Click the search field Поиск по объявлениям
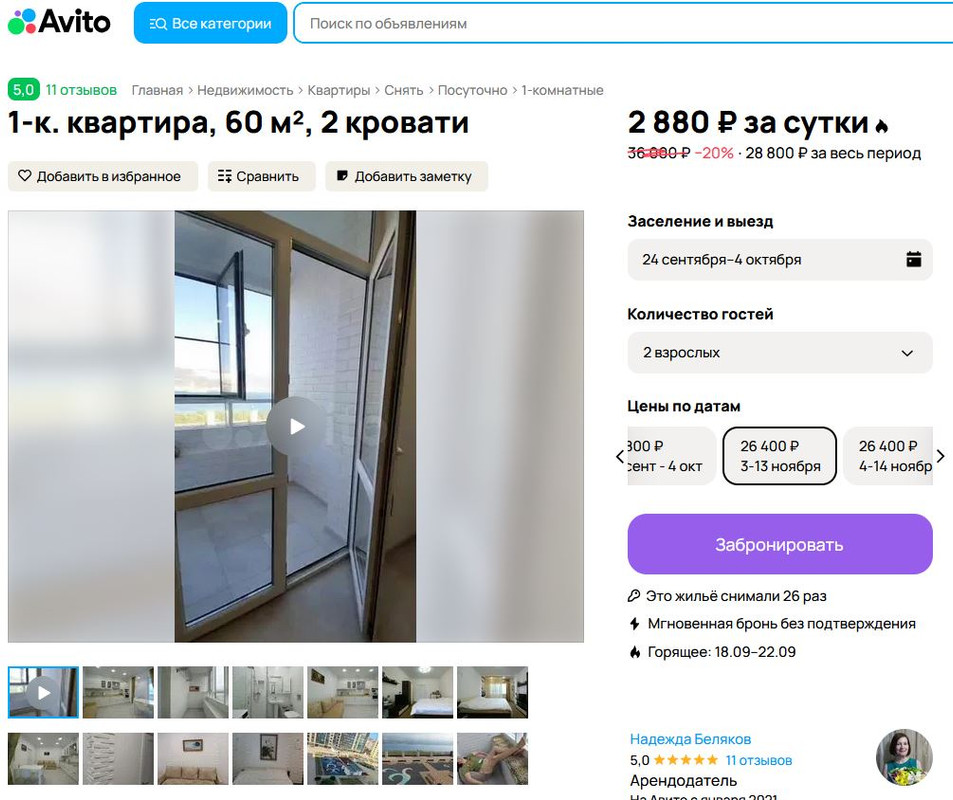 [x=623, y=23]
